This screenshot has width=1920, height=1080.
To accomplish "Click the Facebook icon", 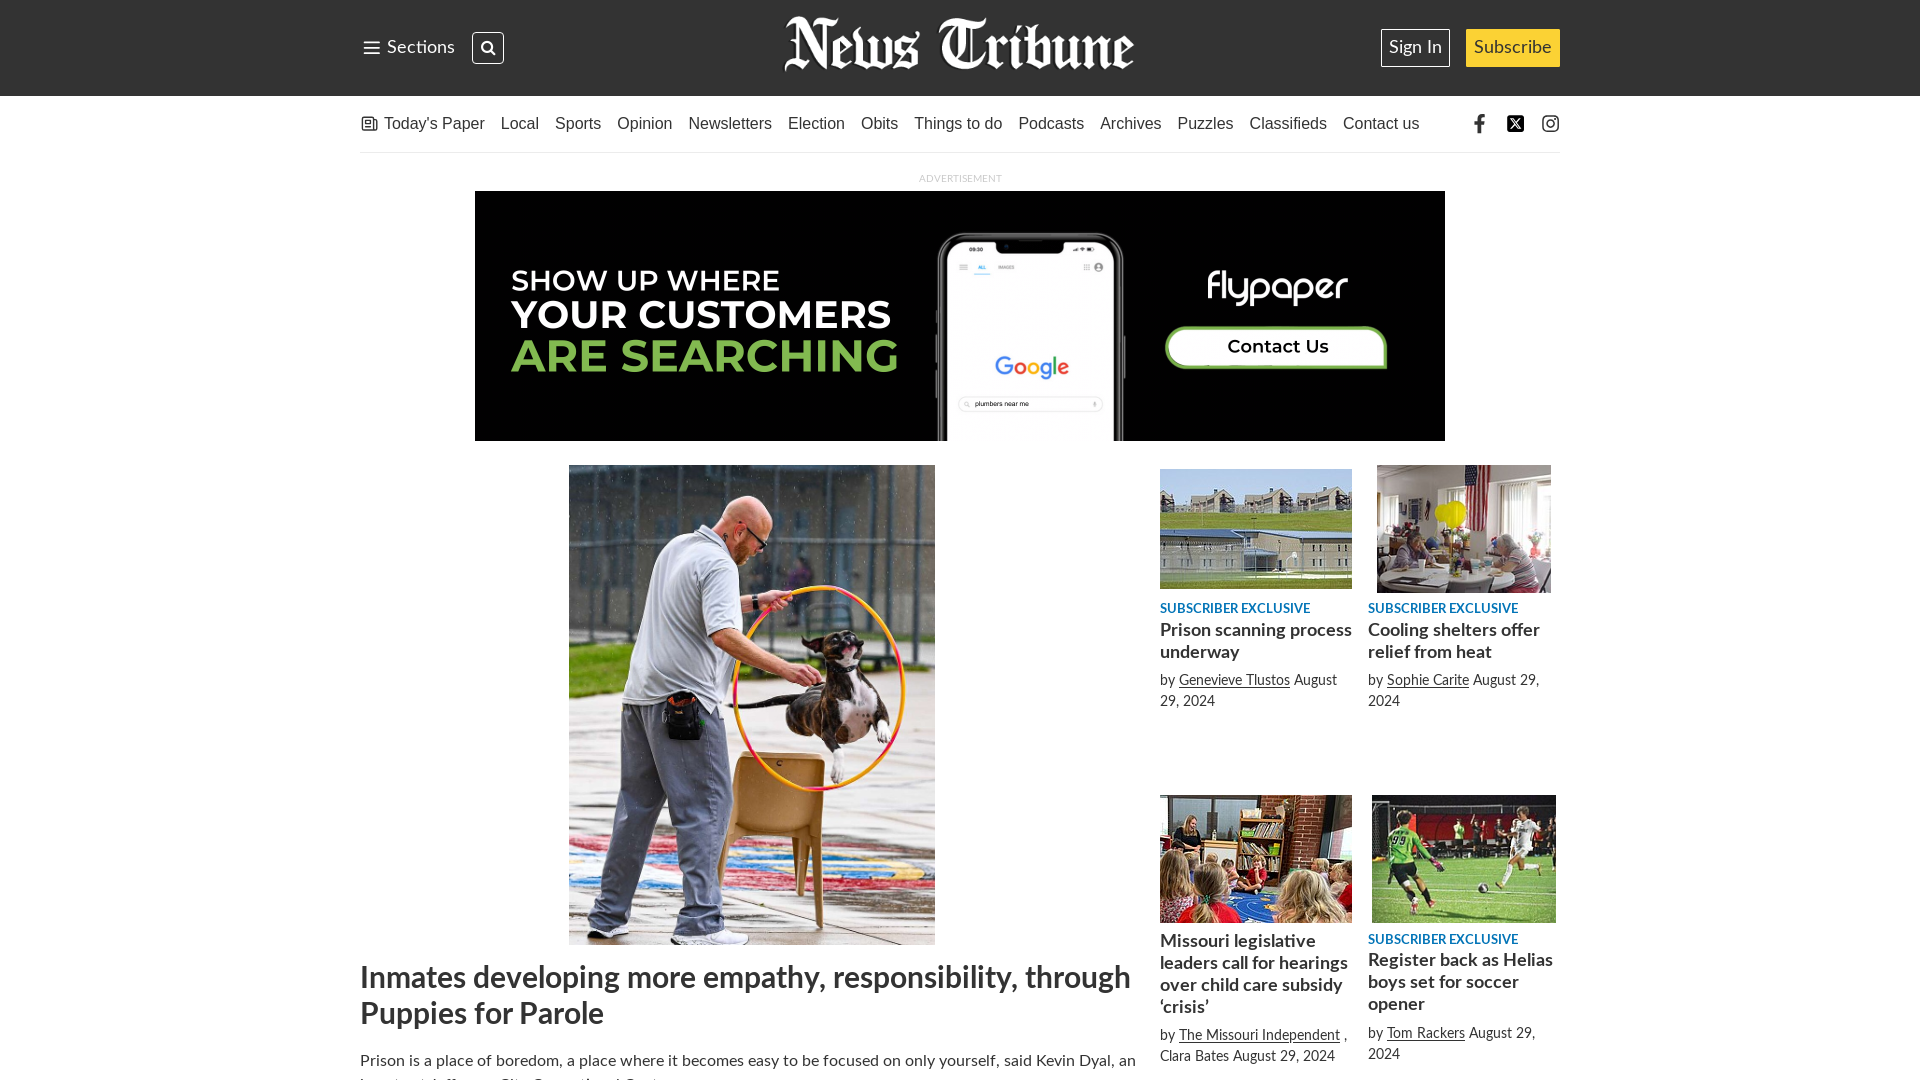I will click(x=1480, y=123).
